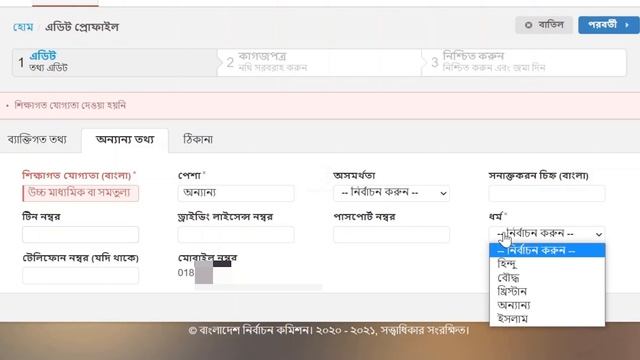This screenshot has height=360, width=640.
Task: Choose খ্রিস্টান from religion list
Action: tap(547, 291)
